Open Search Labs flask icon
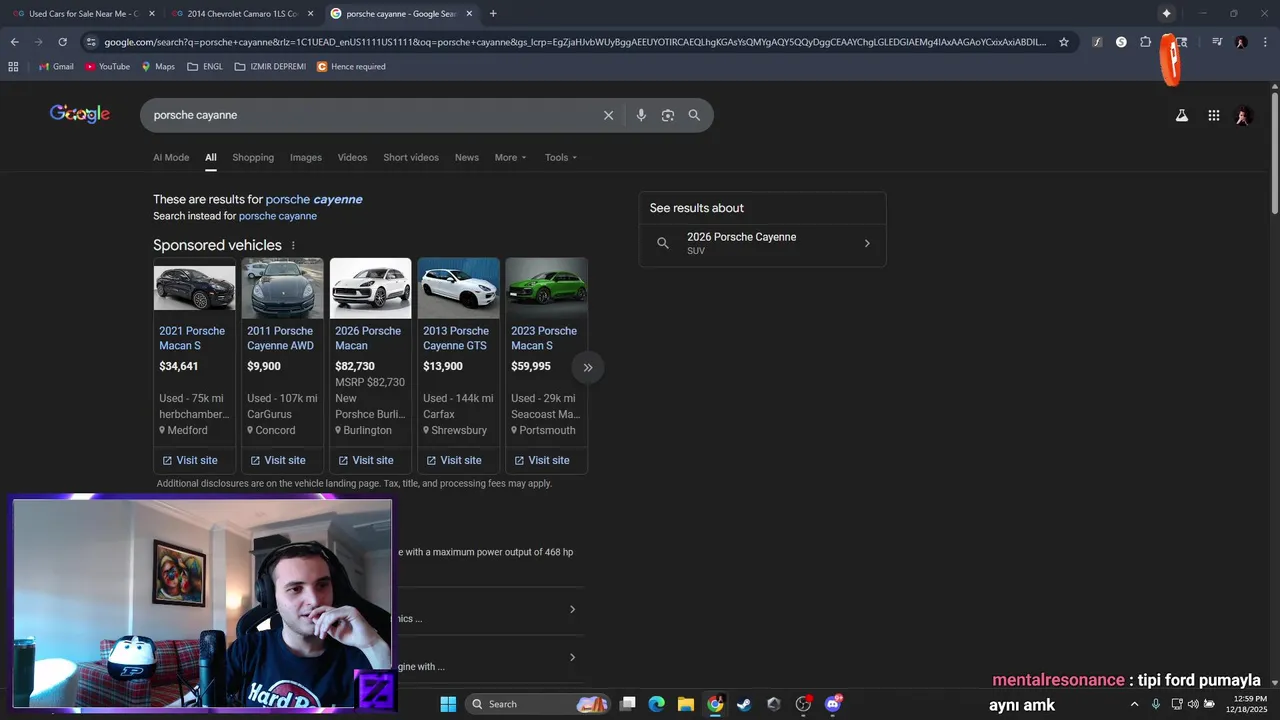The width and height of the screenshot is (1280, 720). click(x=1182, y=116)
